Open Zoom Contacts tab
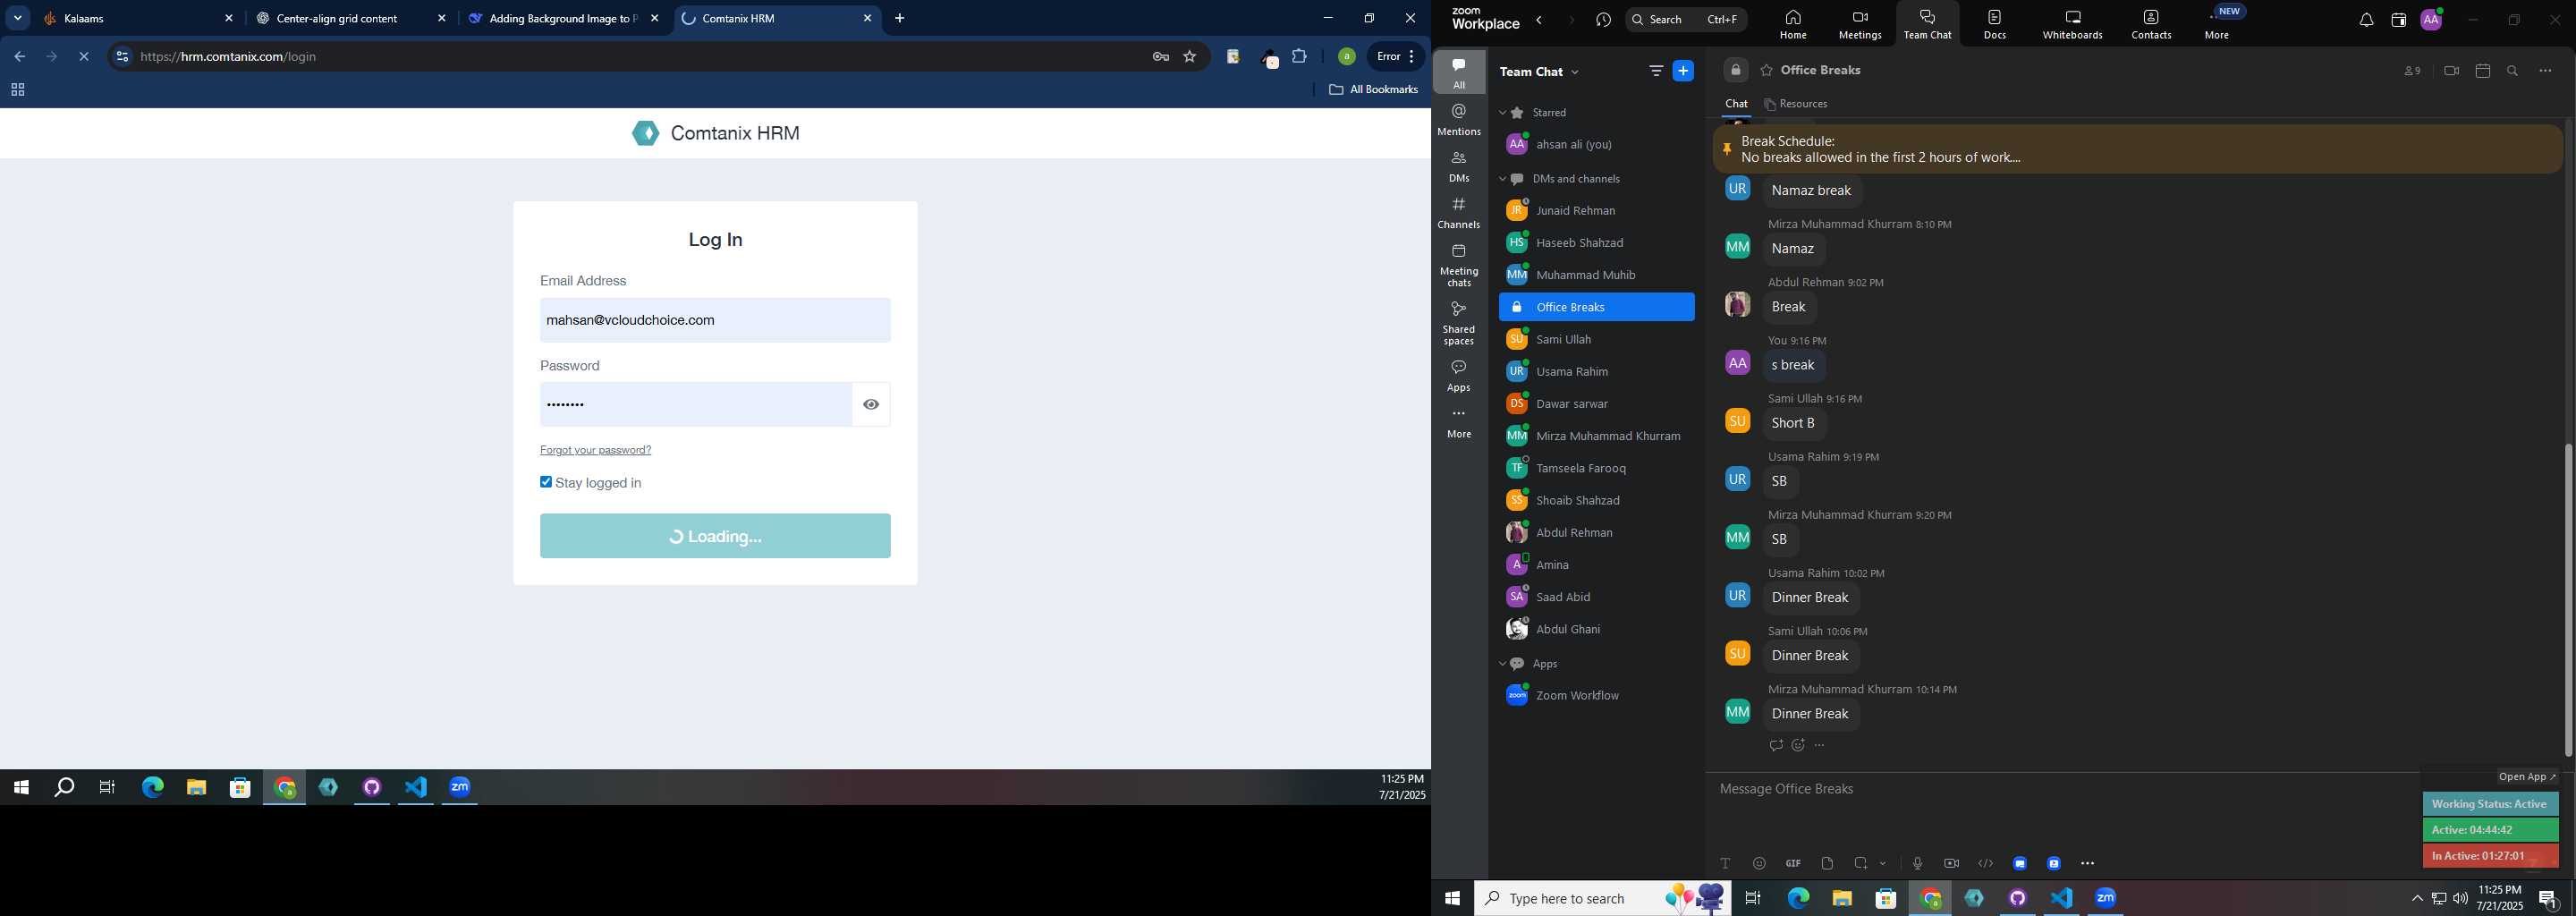This screenshot has height=916, width=2576. [2151, 25]
